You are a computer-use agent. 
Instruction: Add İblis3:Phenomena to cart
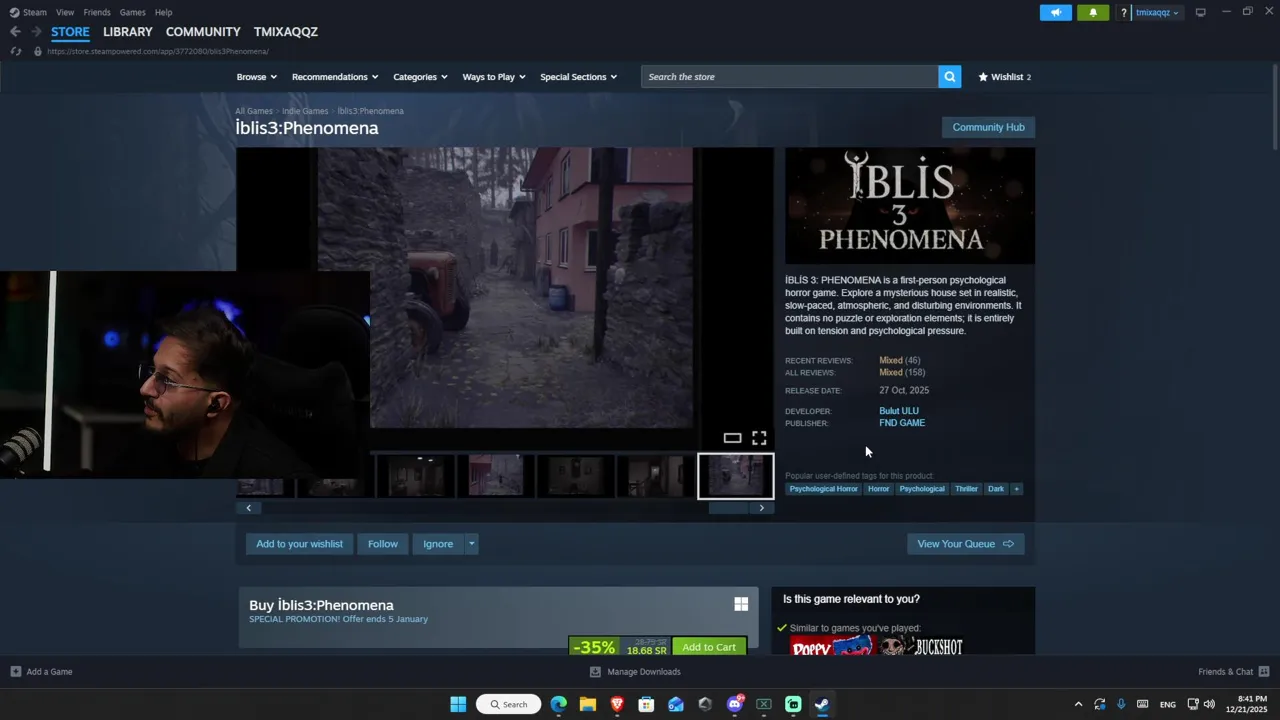click(x=709, y=646)
